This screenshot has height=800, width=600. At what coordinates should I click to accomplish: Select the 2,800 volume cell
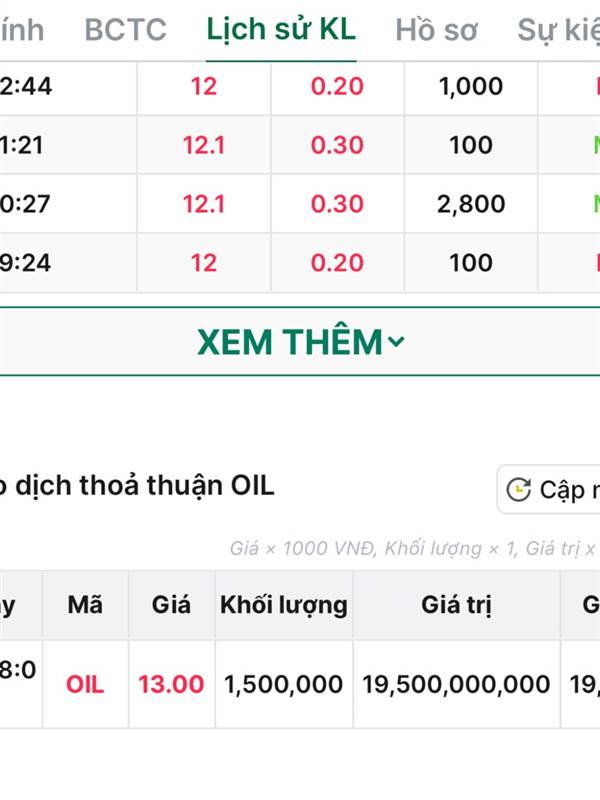tap(471, 204)
